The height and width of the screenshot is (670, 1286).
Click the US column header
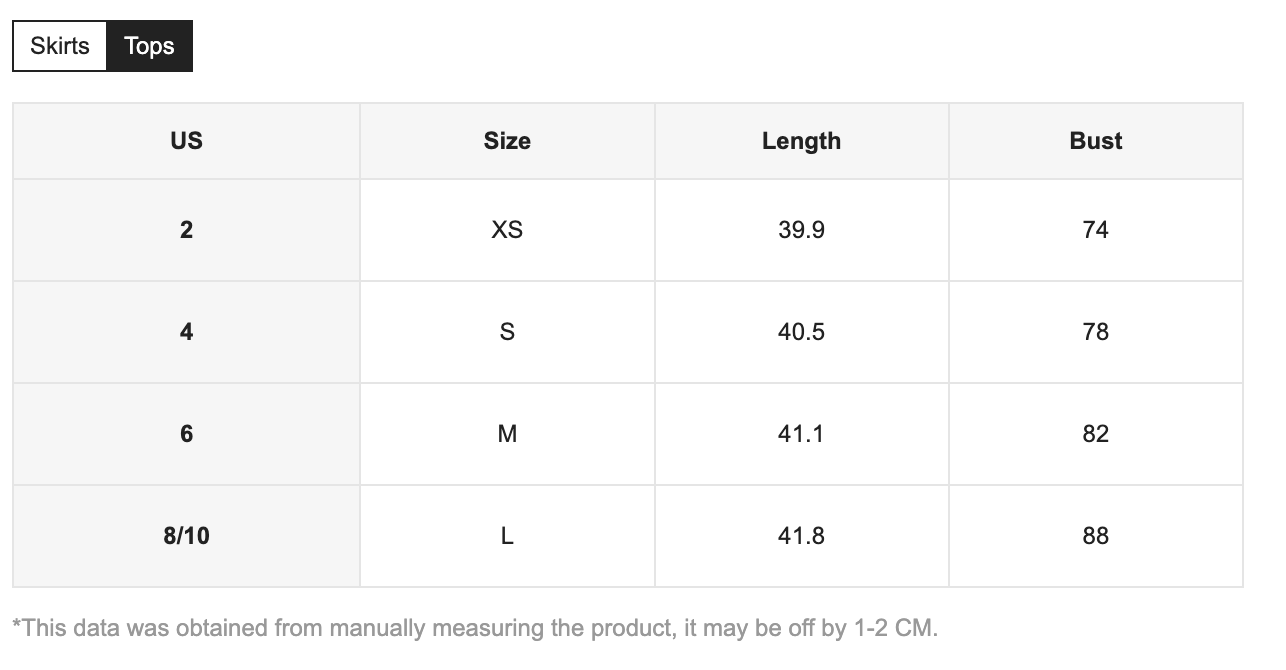[186, 141]
